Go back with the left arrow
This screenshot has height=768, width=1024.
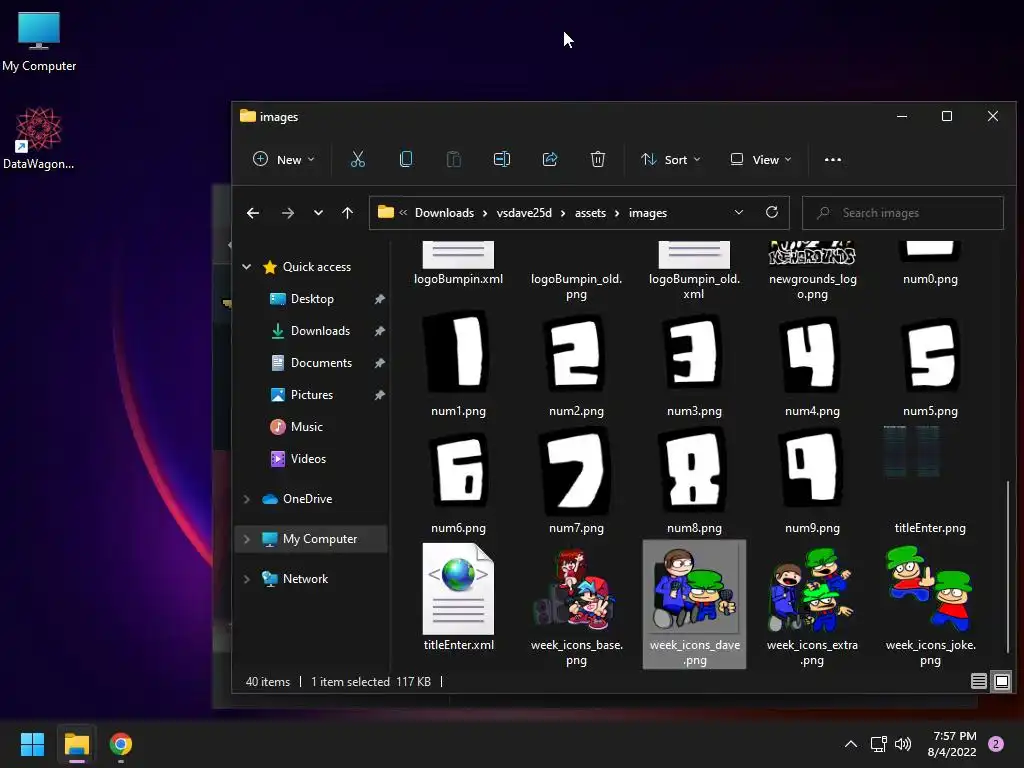point(253,213)
